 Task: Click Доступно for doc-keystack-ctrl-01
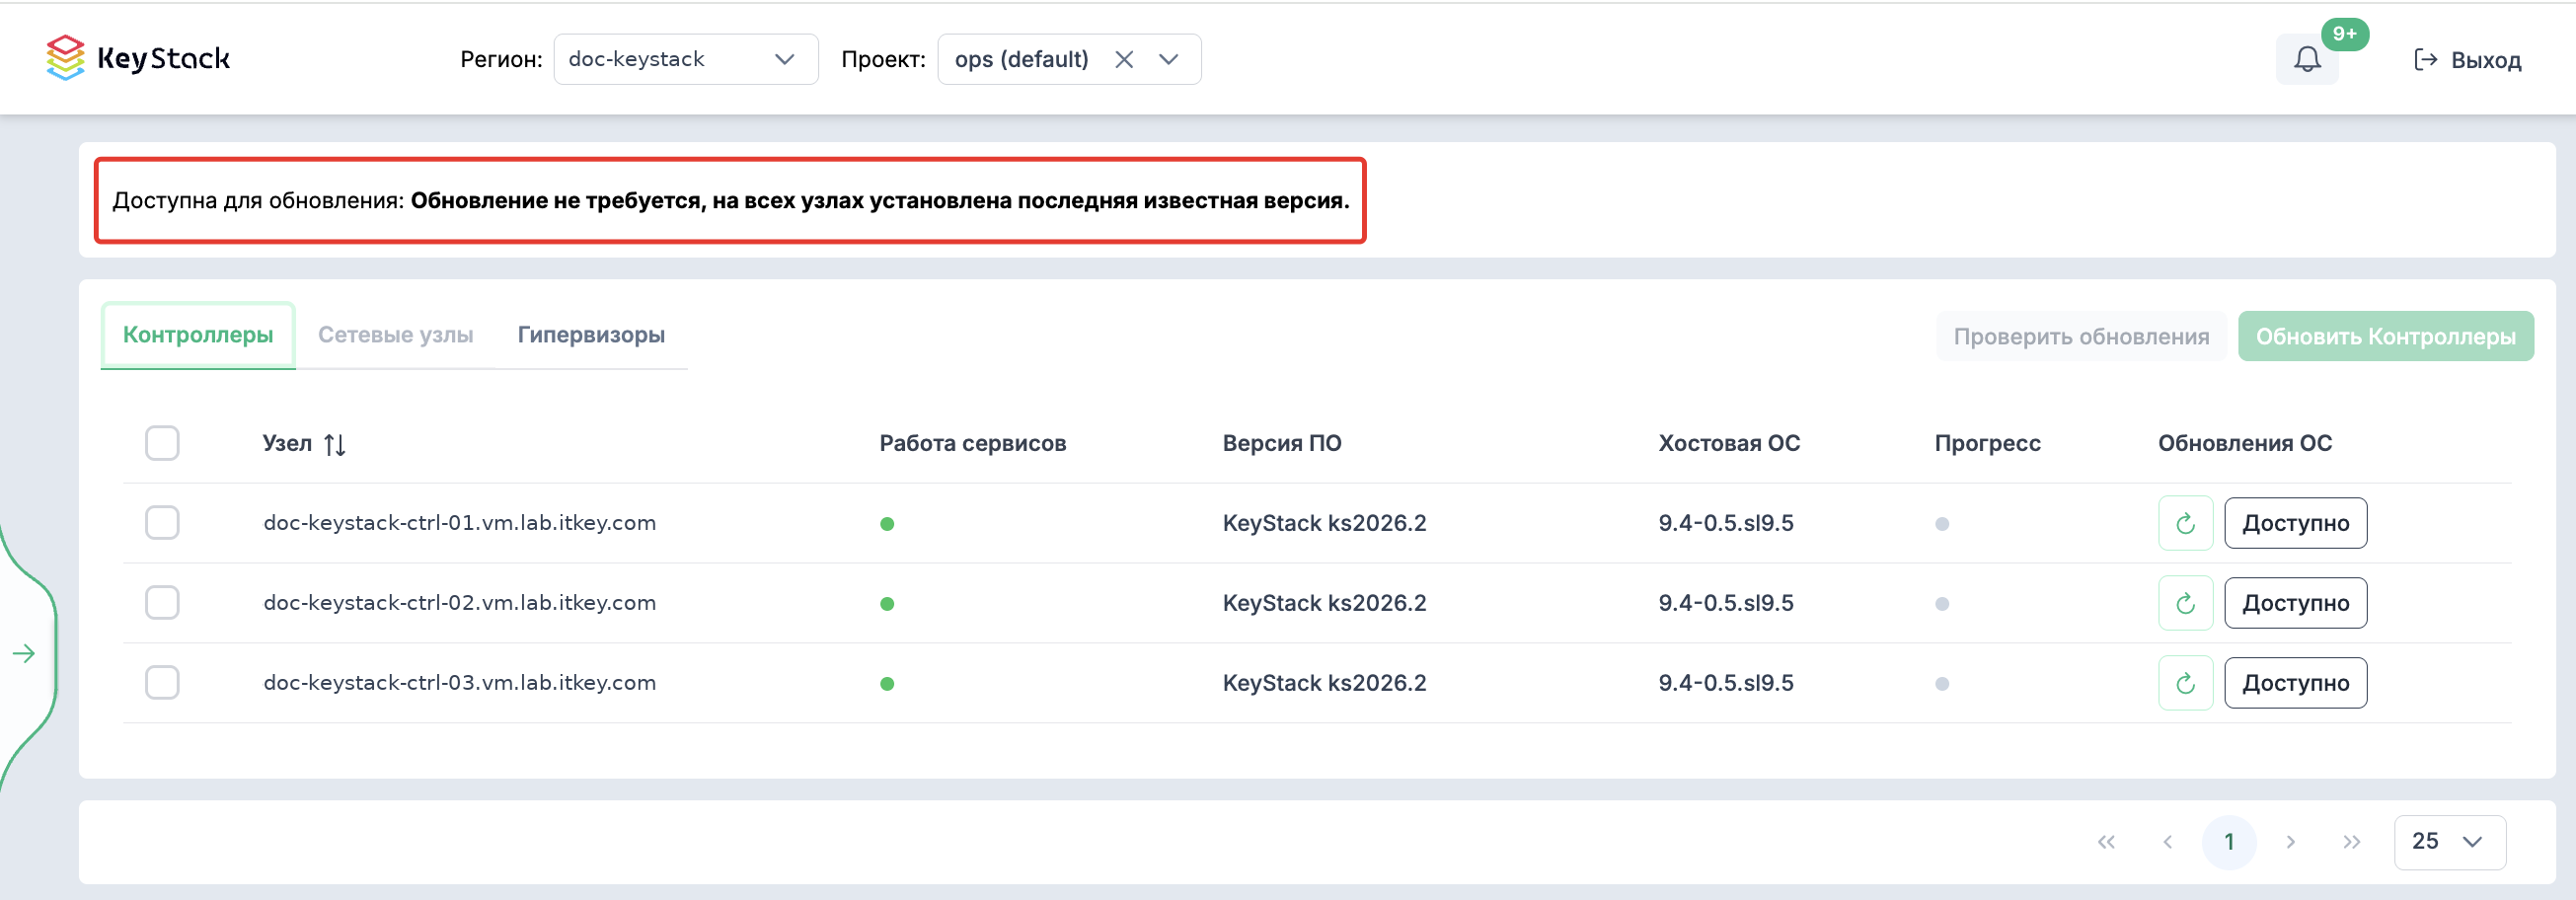[x=2295, y=523]
